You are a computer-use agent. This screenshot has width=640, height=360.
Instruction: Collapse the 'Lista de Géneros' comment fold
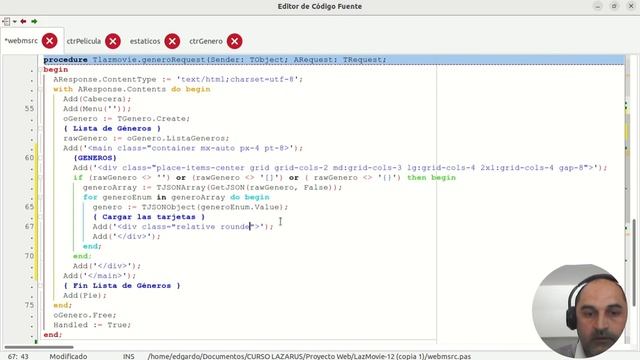coord(40,129)
